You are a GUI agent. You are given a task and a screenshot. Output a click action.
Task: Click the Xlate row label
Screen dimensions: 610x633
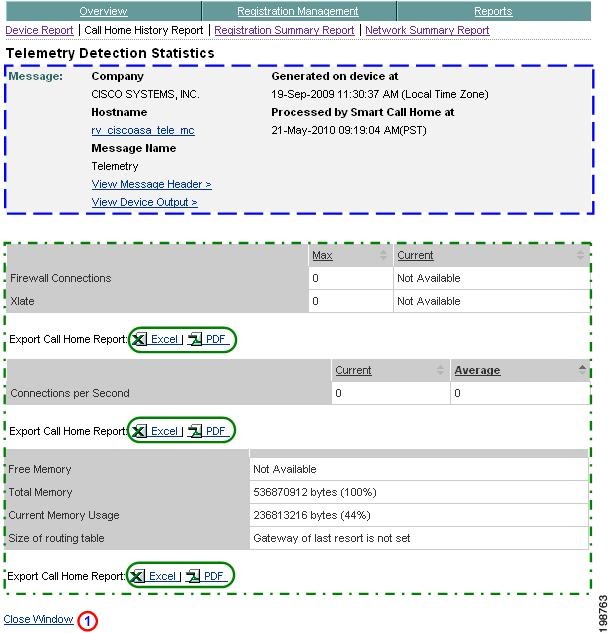[22, 301]
